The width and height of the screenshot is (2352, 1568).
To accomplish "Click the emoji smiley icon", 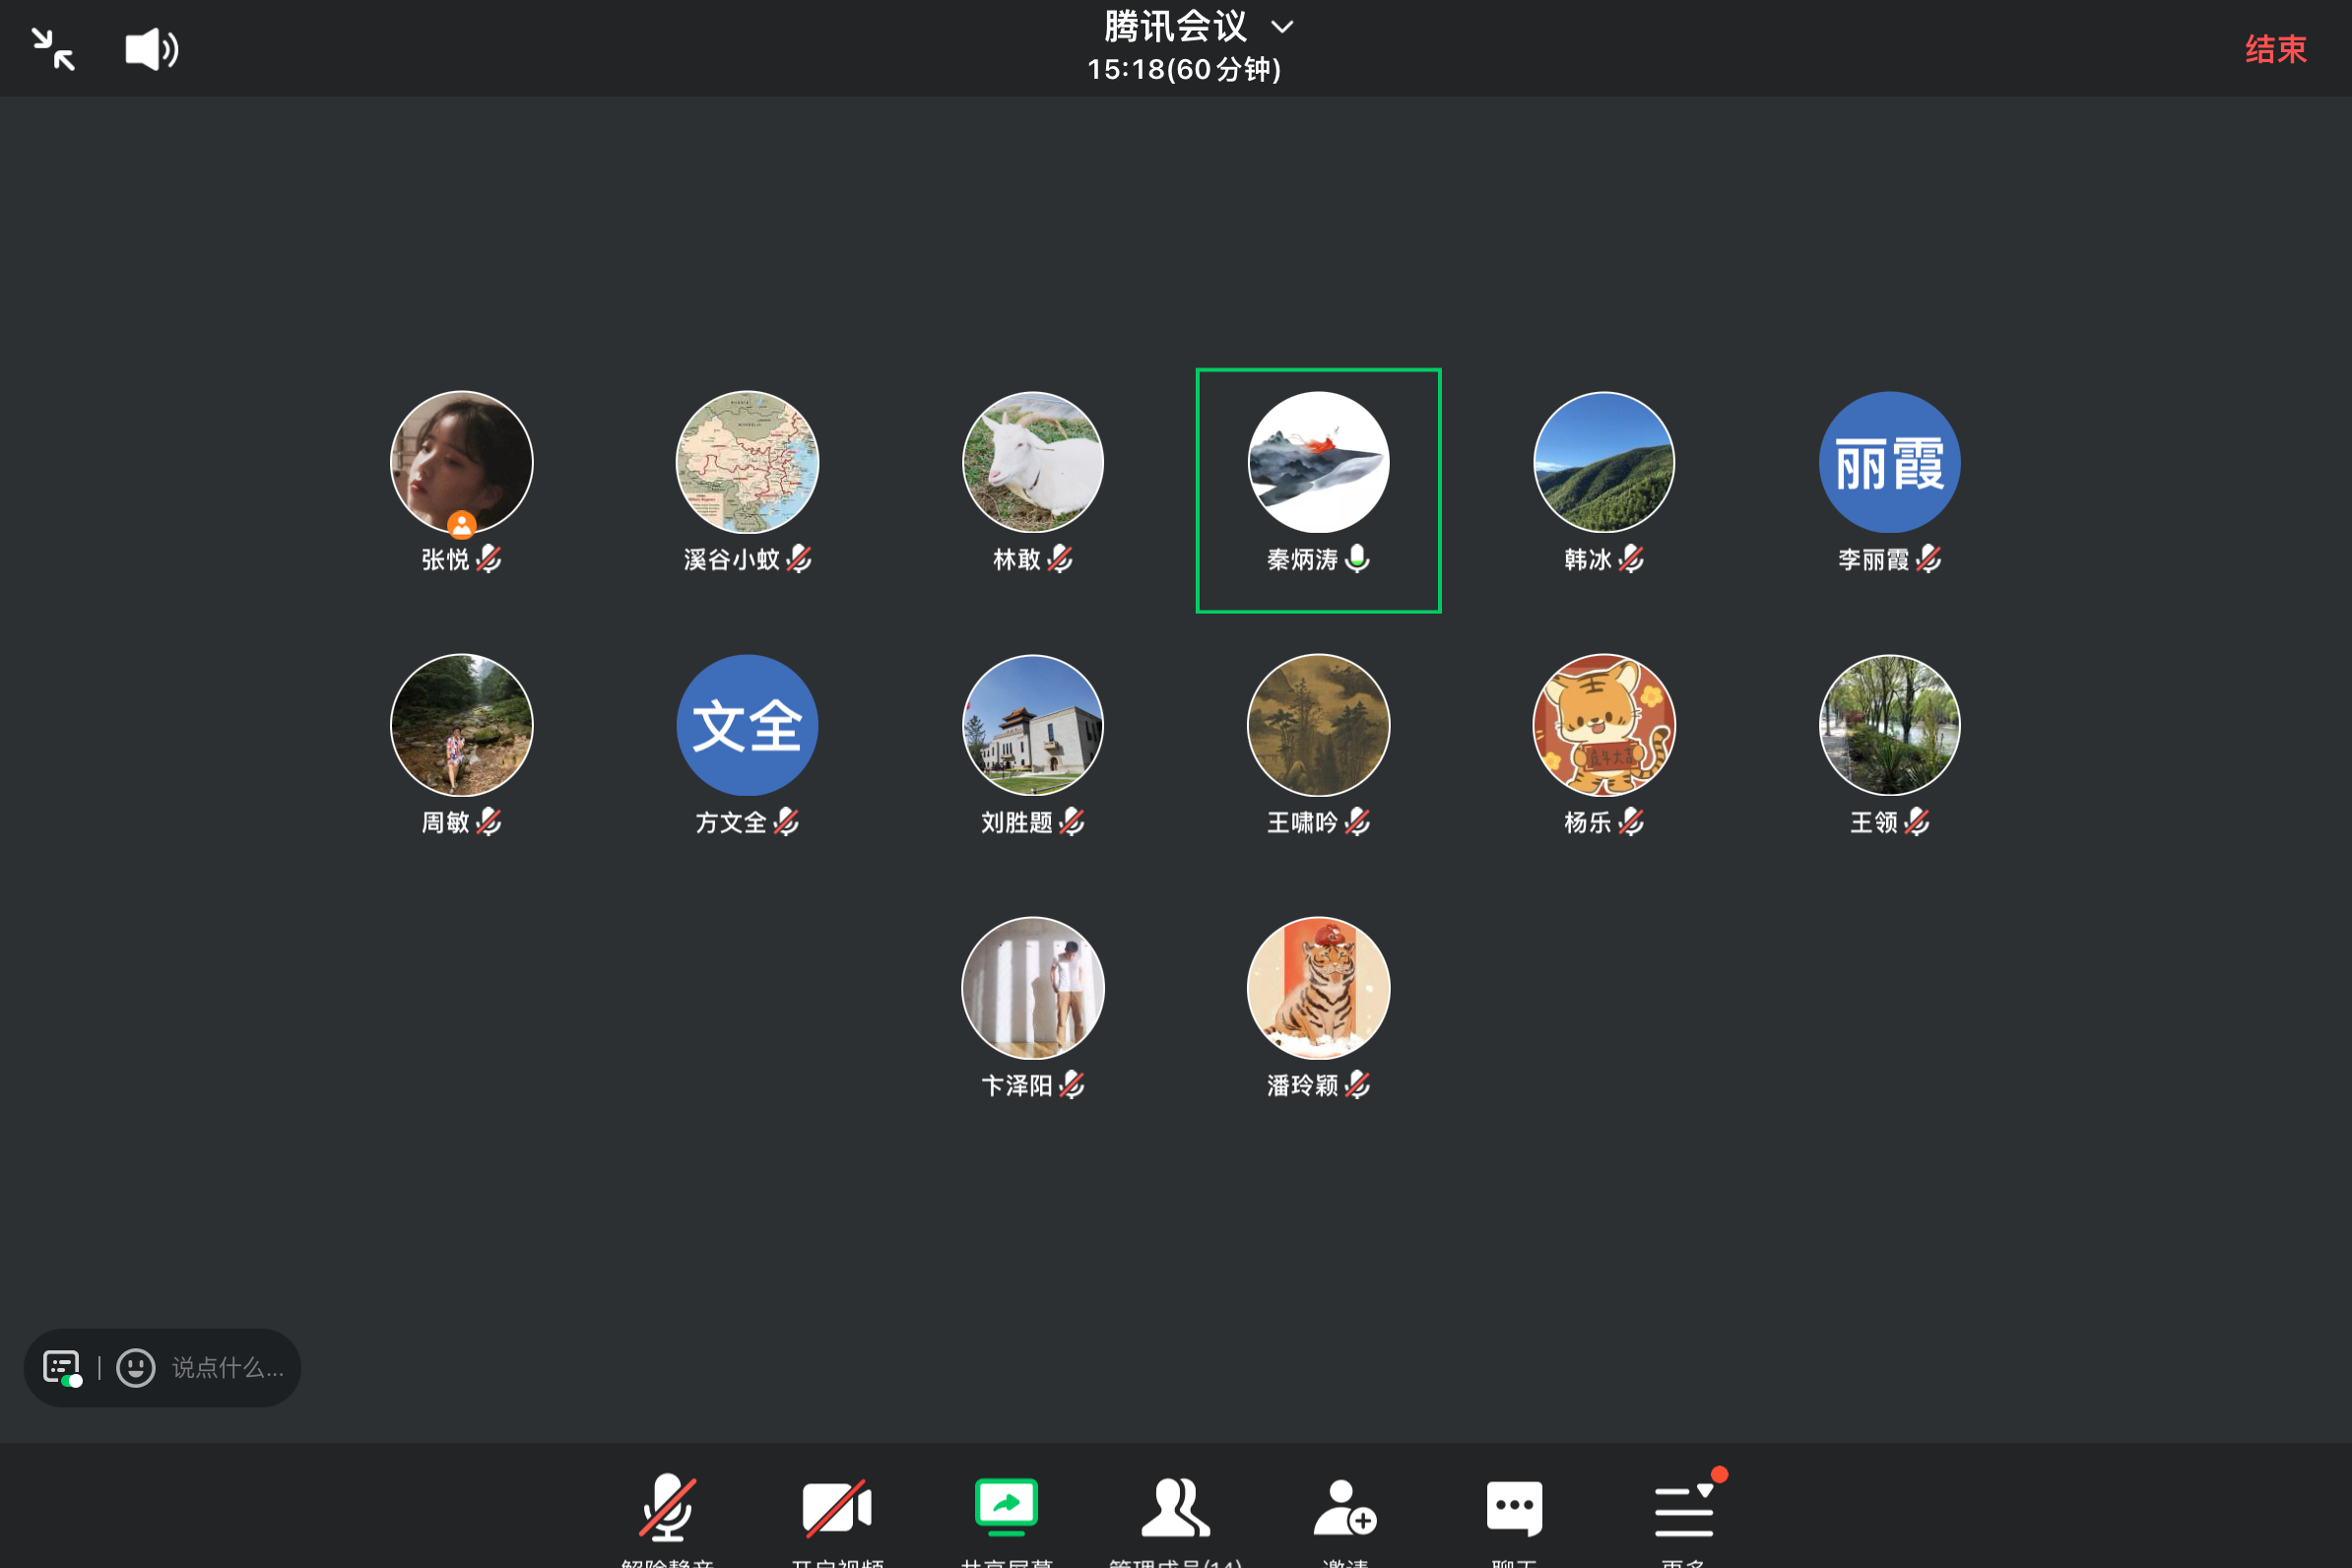I will pyautogui.click(x=136, y=1367).
